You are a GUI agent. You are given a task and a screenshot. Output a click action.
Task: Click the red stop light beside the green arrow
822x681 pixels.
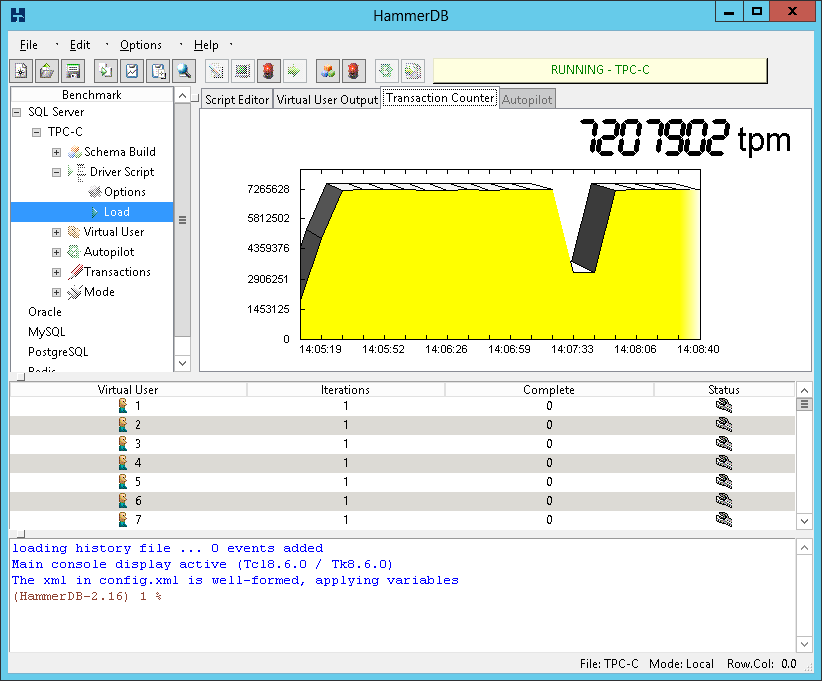pyautogui.click(x=268, y=71)
